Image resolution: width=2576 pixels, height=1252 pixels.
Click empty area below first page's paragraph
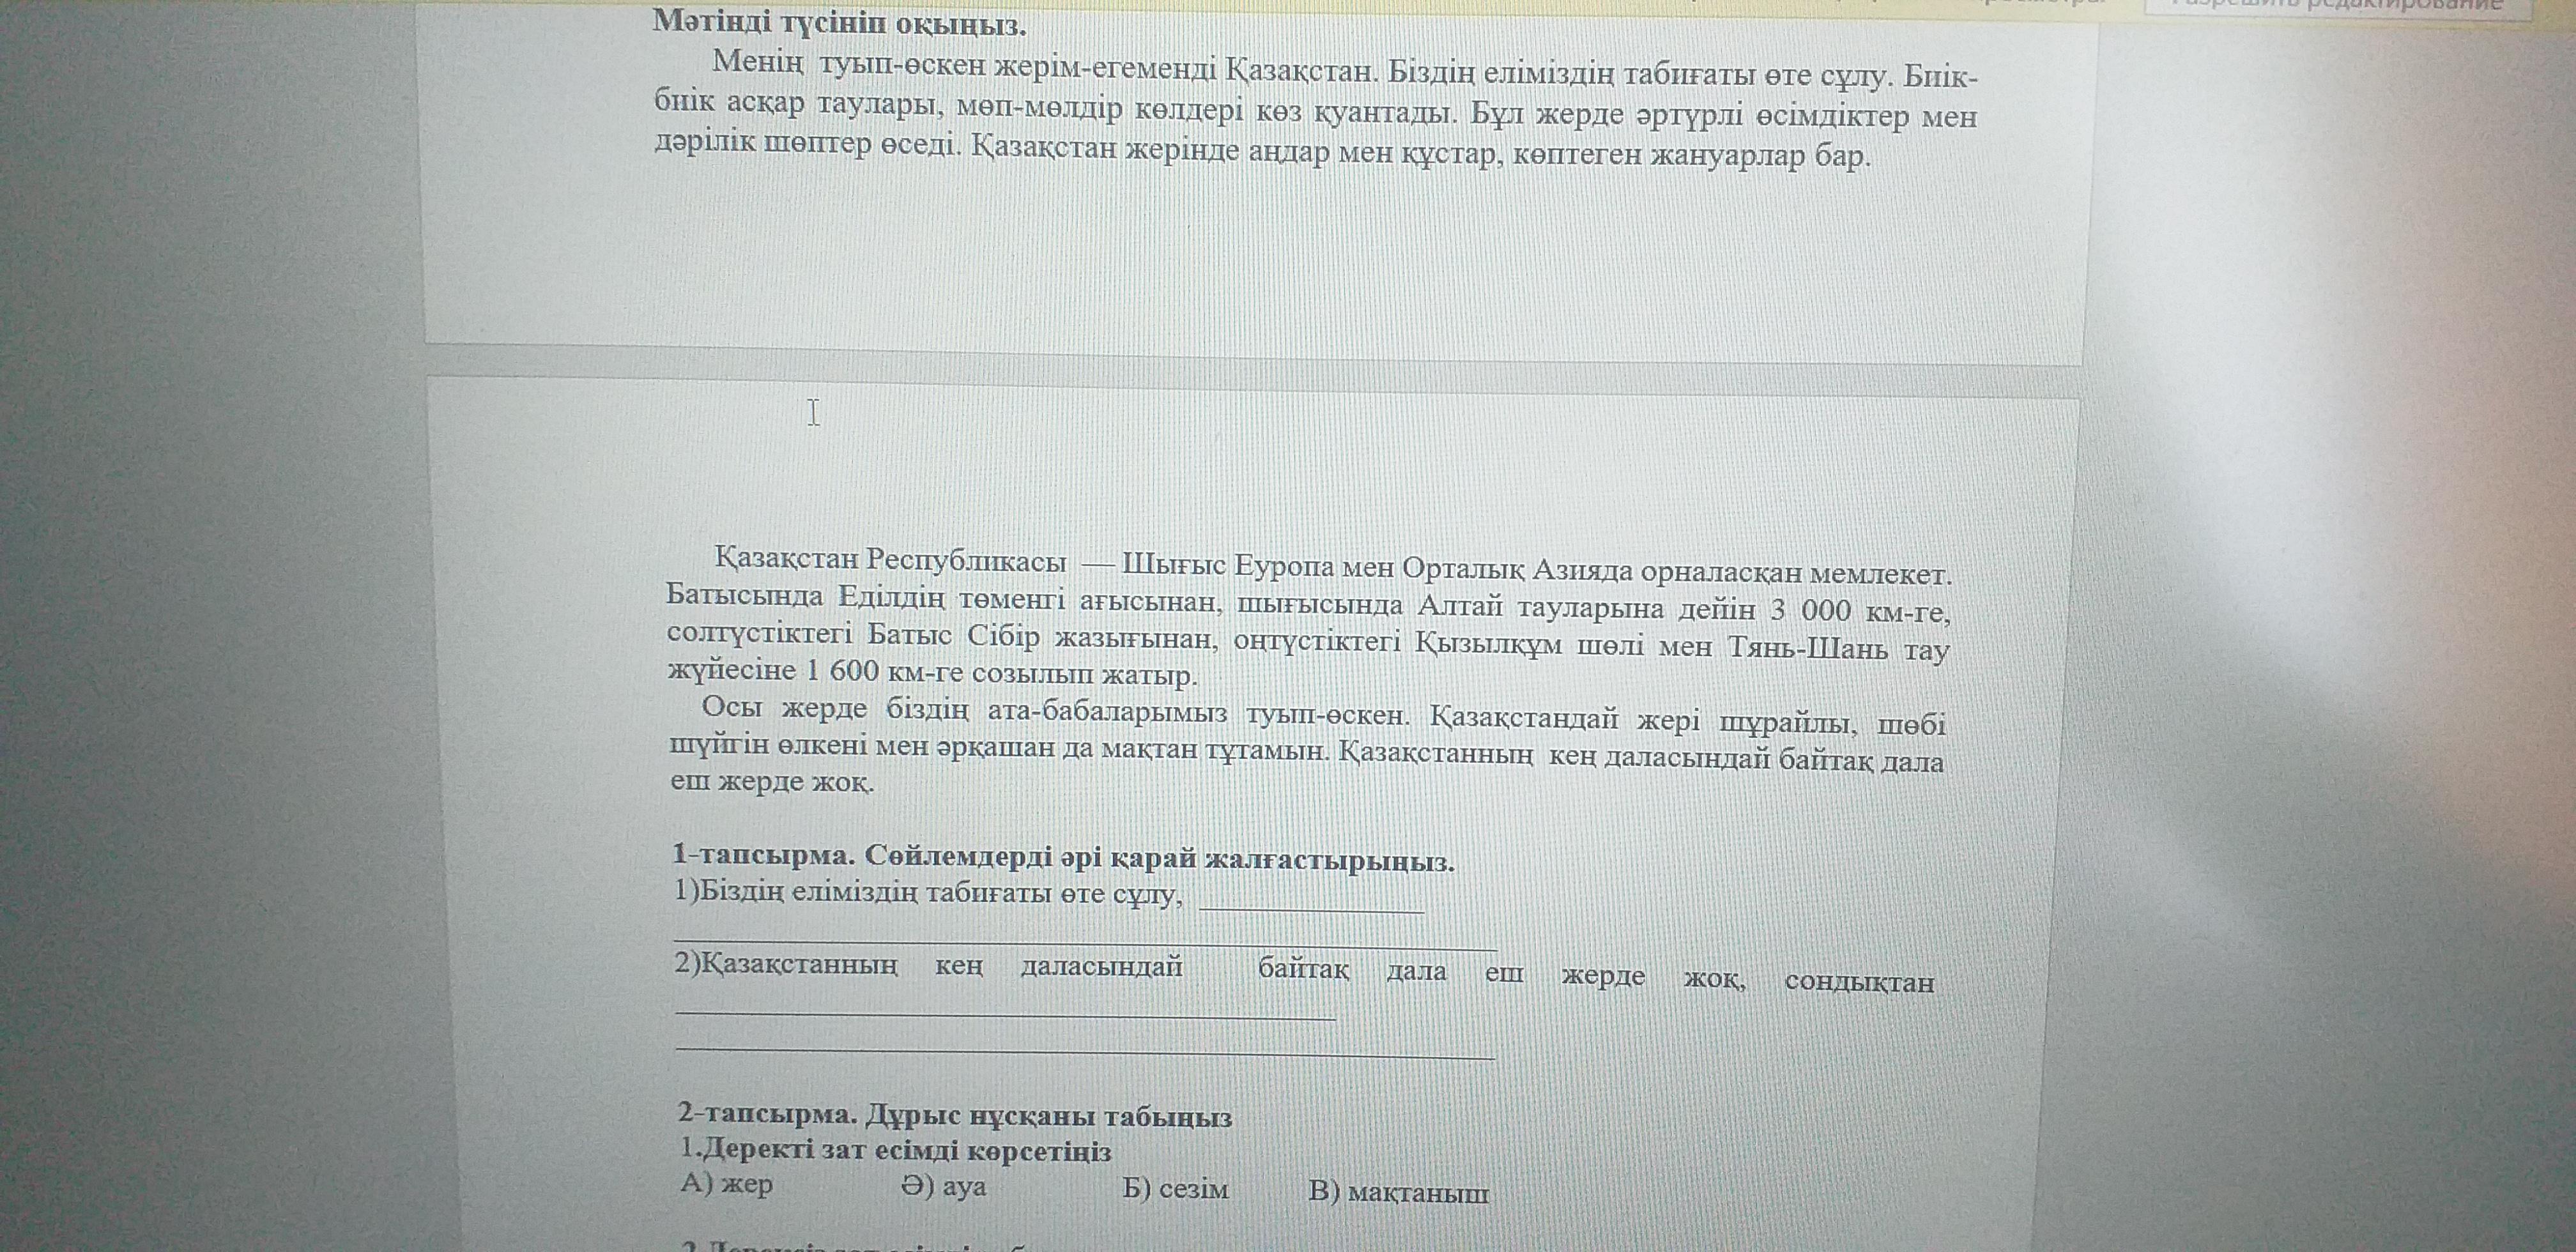click(x=1250, y=260)
